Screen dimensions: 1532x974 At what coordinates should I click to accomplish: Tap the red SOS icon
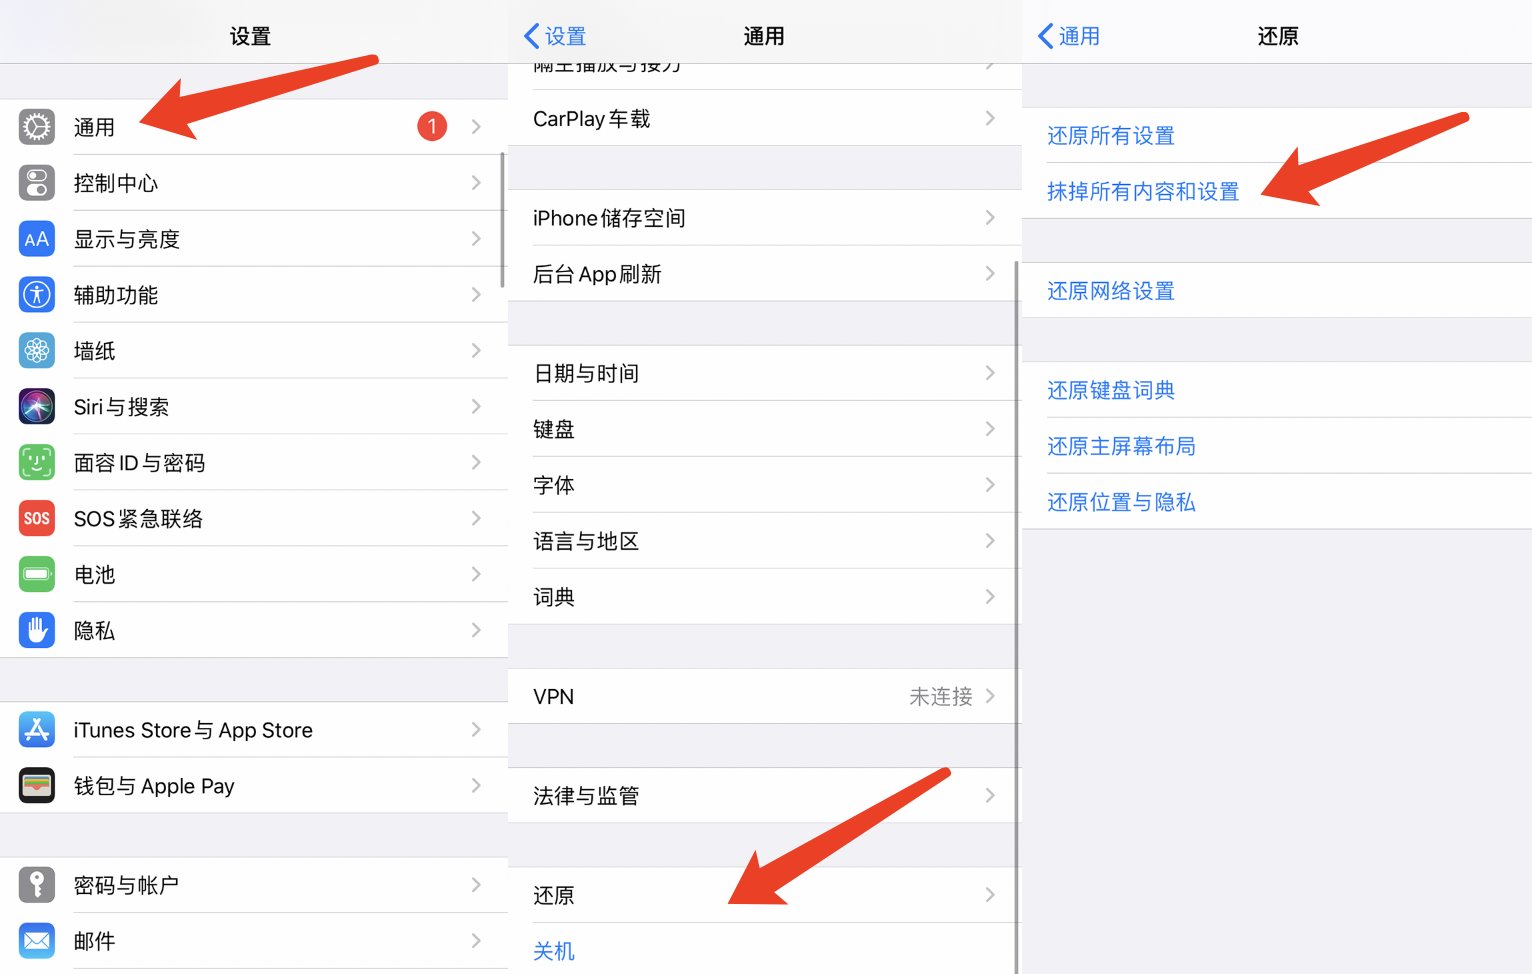click(37, 519)
